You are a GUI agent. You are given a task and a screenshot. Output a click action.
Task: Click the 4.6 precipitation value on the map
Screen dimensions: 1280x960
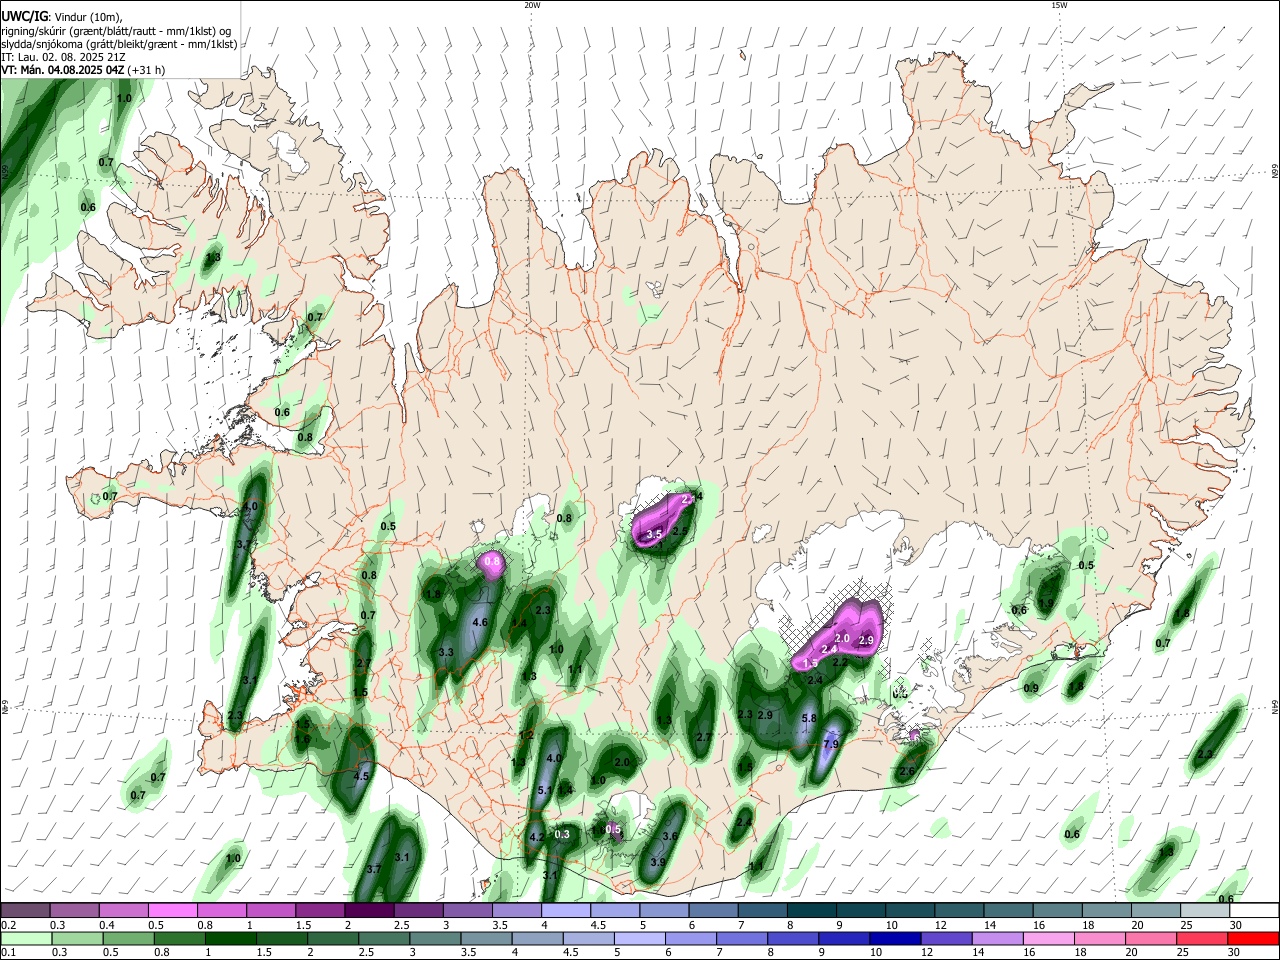coord(479,623)
